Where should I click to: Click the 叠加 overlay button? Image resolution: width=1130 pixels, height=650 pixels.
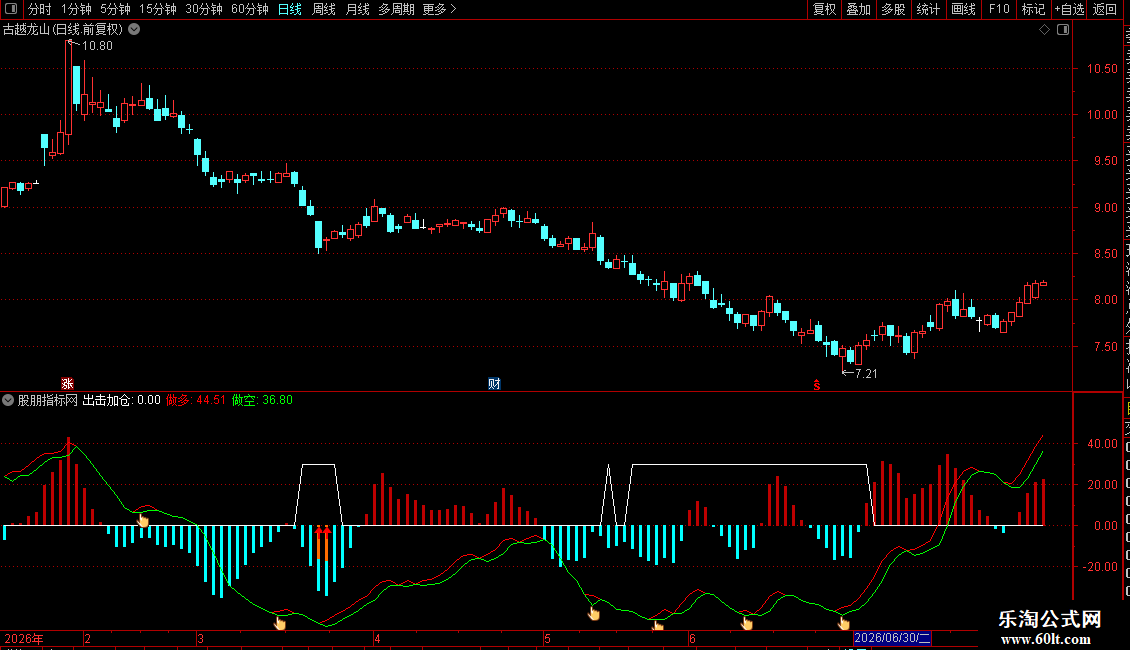(x=859, y=9)
